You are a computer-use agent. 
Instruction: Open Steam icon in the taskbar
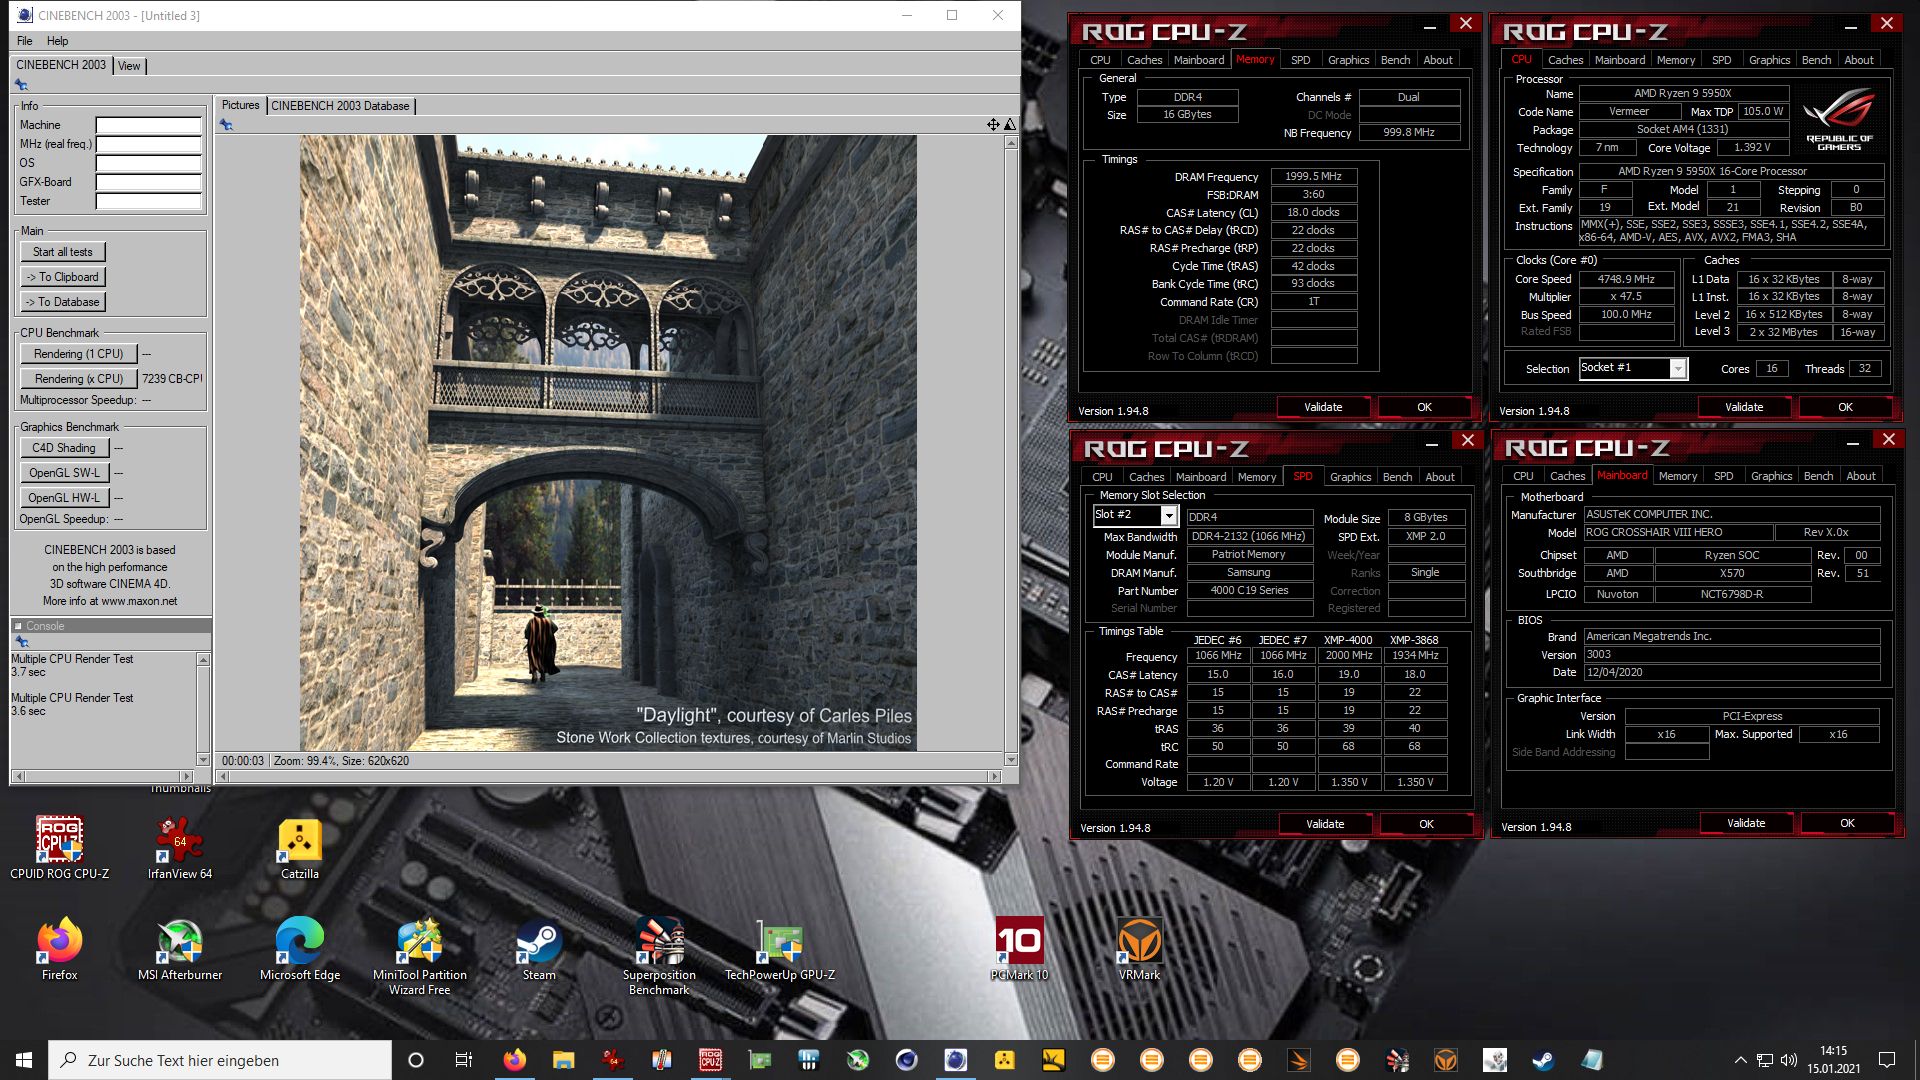click(1543, 1060)
